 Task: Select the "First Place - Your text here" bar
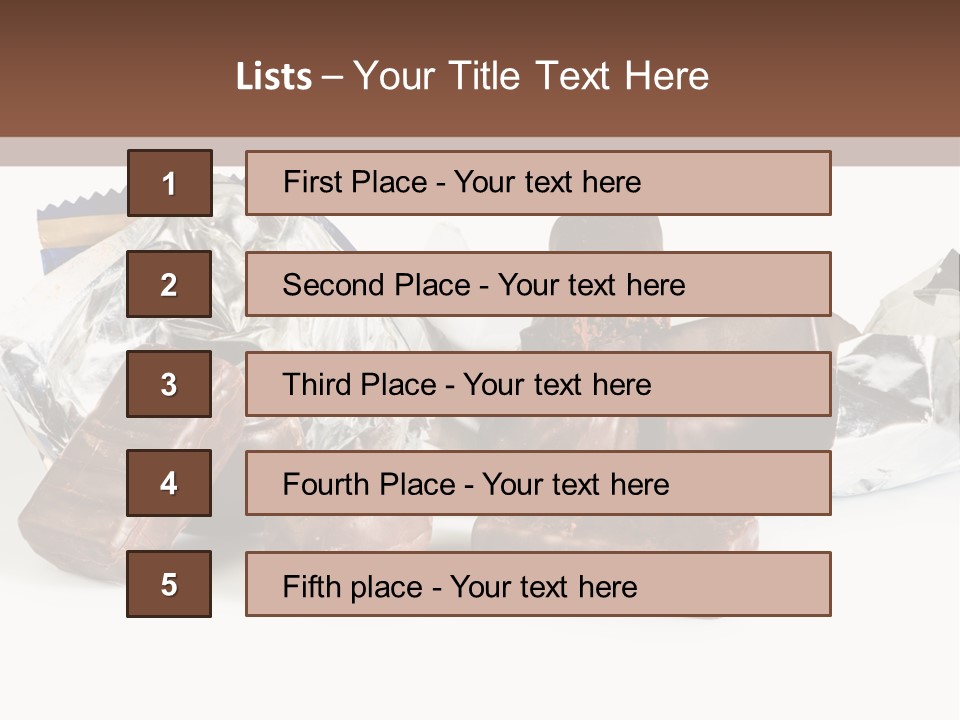tap(538, 183)
